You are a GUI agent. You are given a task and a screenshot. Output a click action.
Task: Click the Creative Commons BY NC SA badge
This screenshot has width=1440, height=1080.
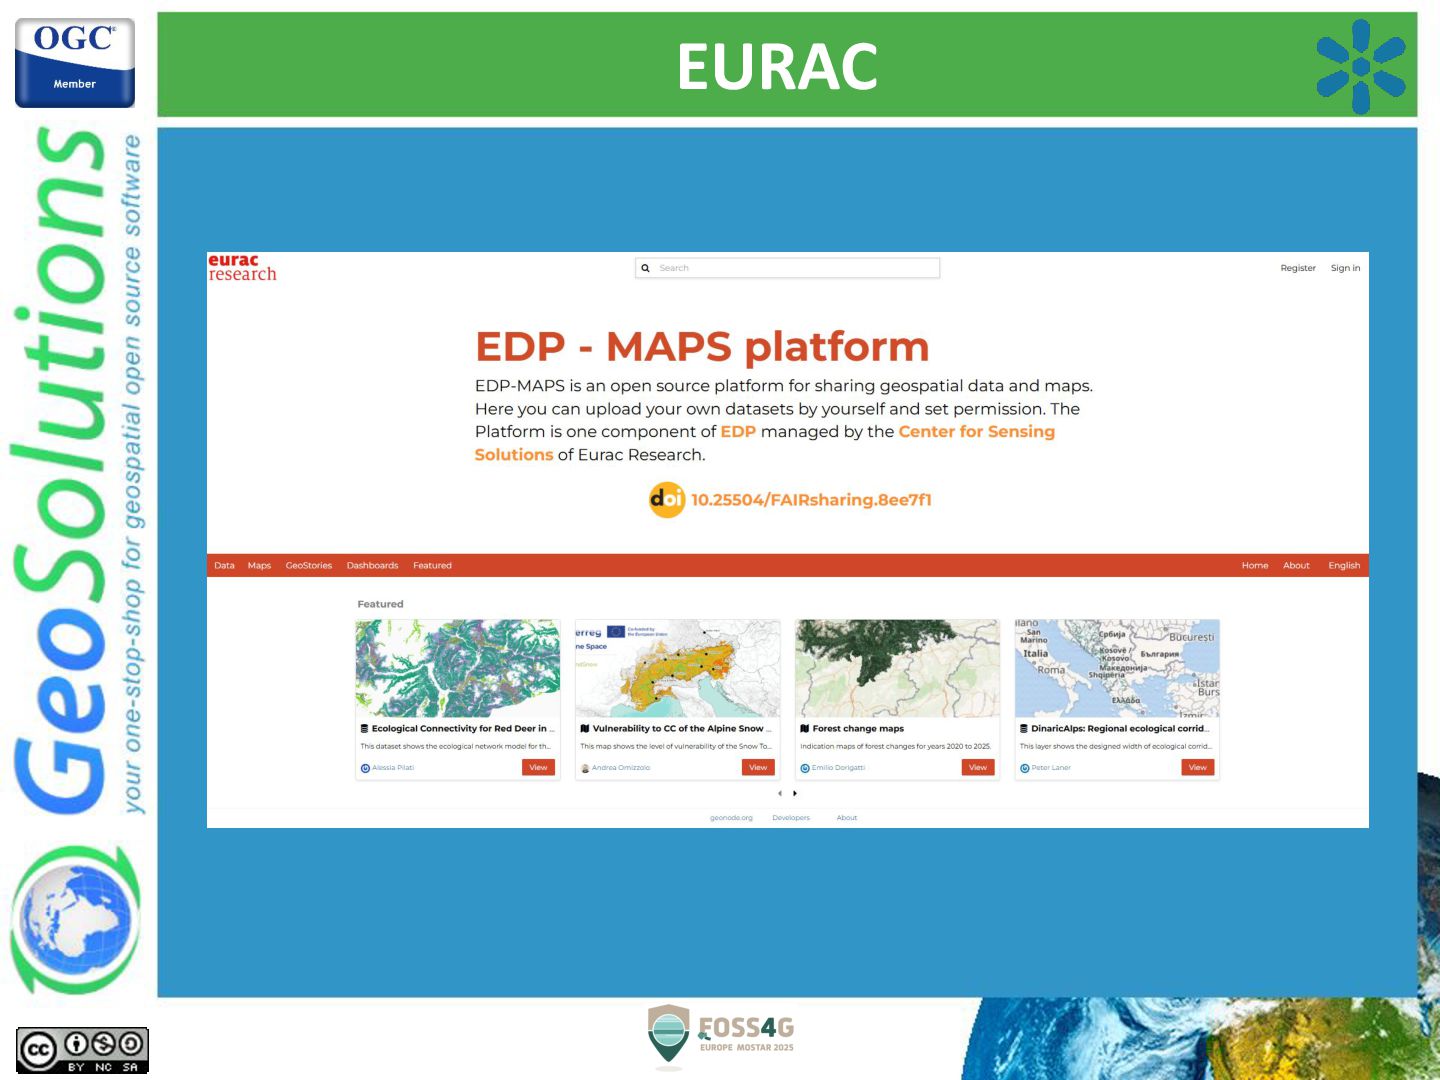point(82,1051)
